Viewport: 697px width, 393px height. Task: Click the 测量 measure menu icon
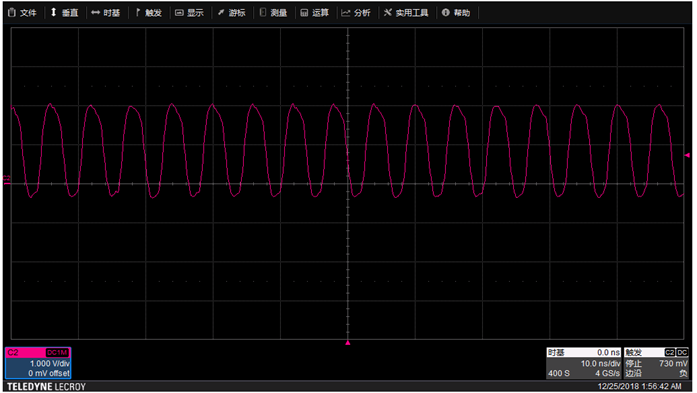[x=263, y=12]
